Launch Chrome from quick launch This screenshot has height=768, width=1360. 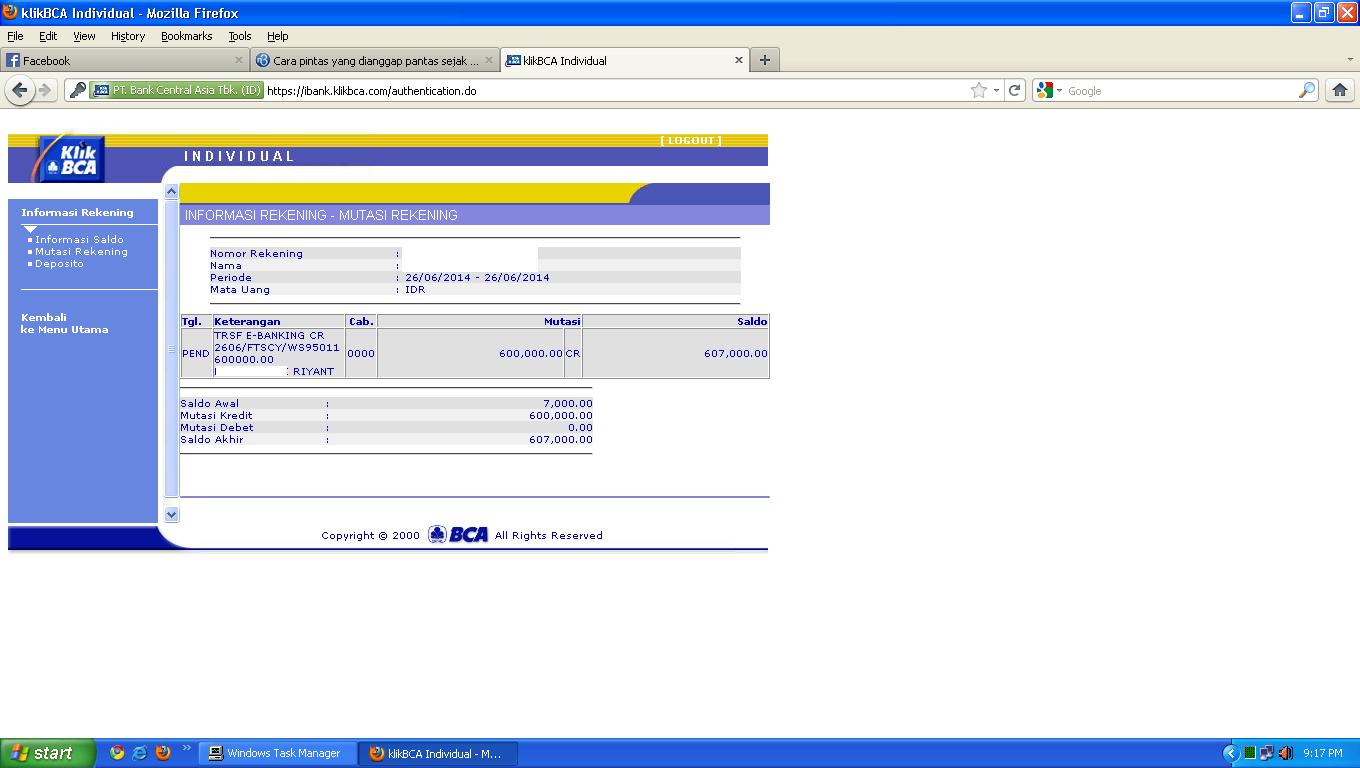coord(117,753)
